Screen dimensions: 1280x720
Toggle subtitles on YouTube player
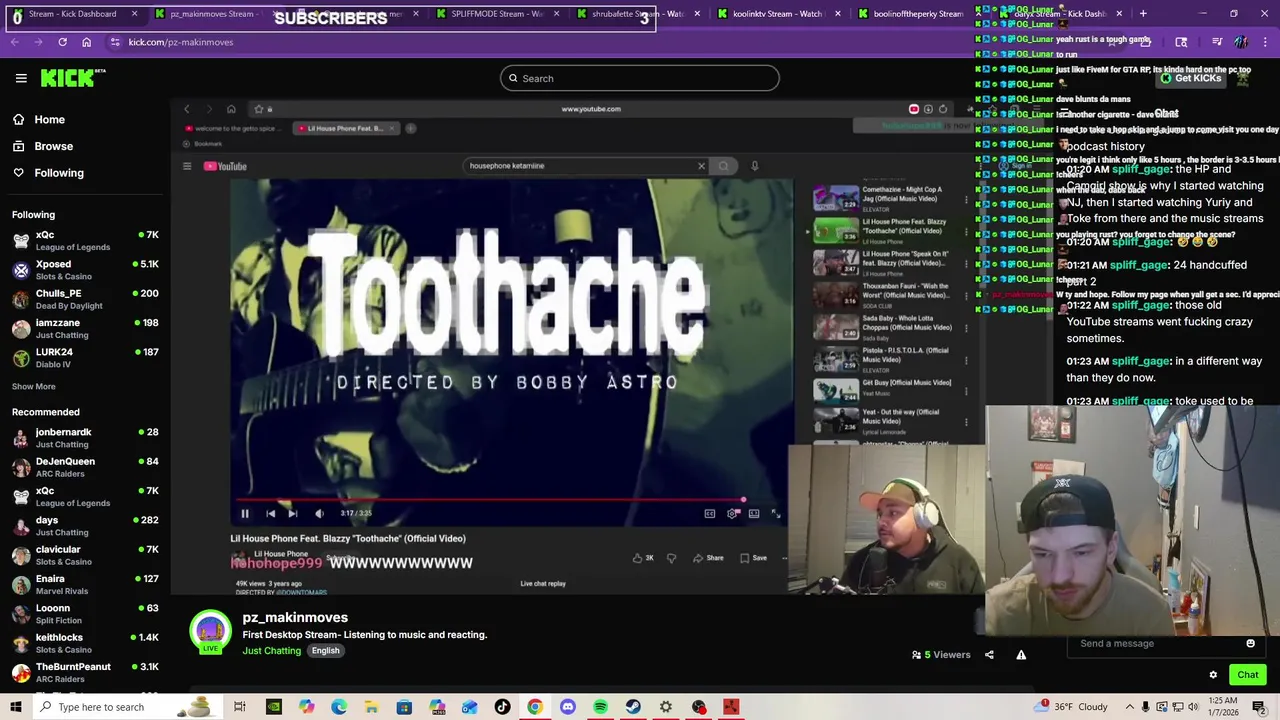click(x=710, y=513)
